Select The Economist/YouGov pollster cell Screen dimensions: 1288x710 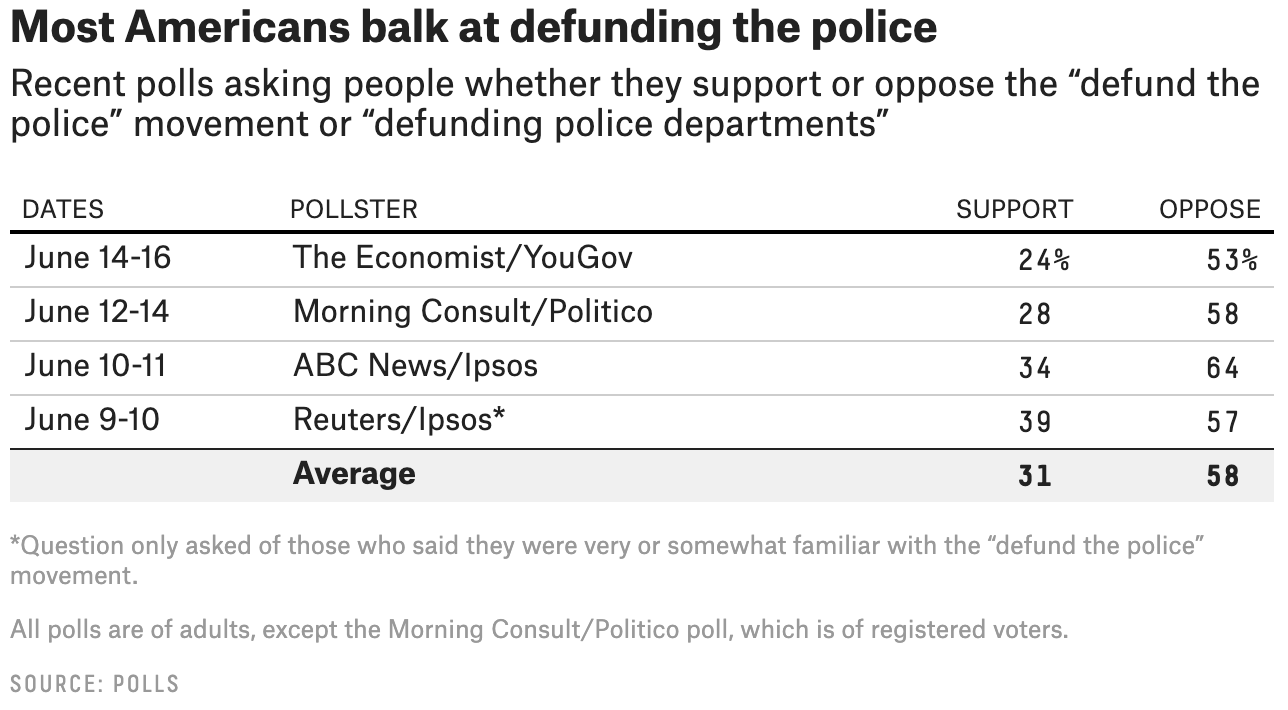click(x=463, y=258)
